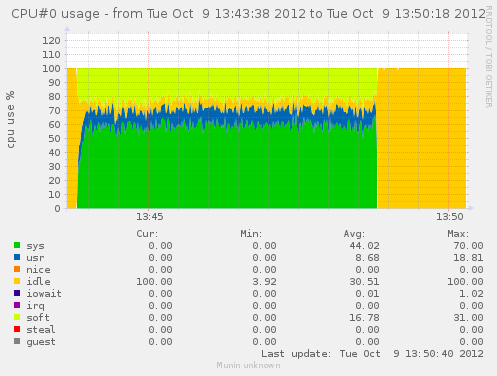Click the blue usr legend swatch
The height and width of the screenshot is (376, 497).
pos(17,257)
